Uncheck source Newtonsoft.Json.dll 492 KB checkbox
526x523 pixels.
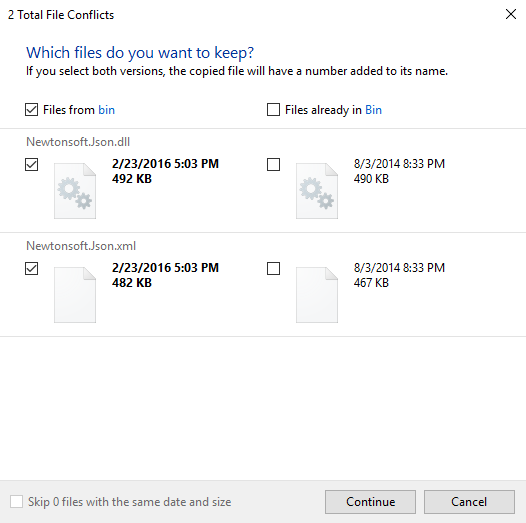click(x=32, y=164)
